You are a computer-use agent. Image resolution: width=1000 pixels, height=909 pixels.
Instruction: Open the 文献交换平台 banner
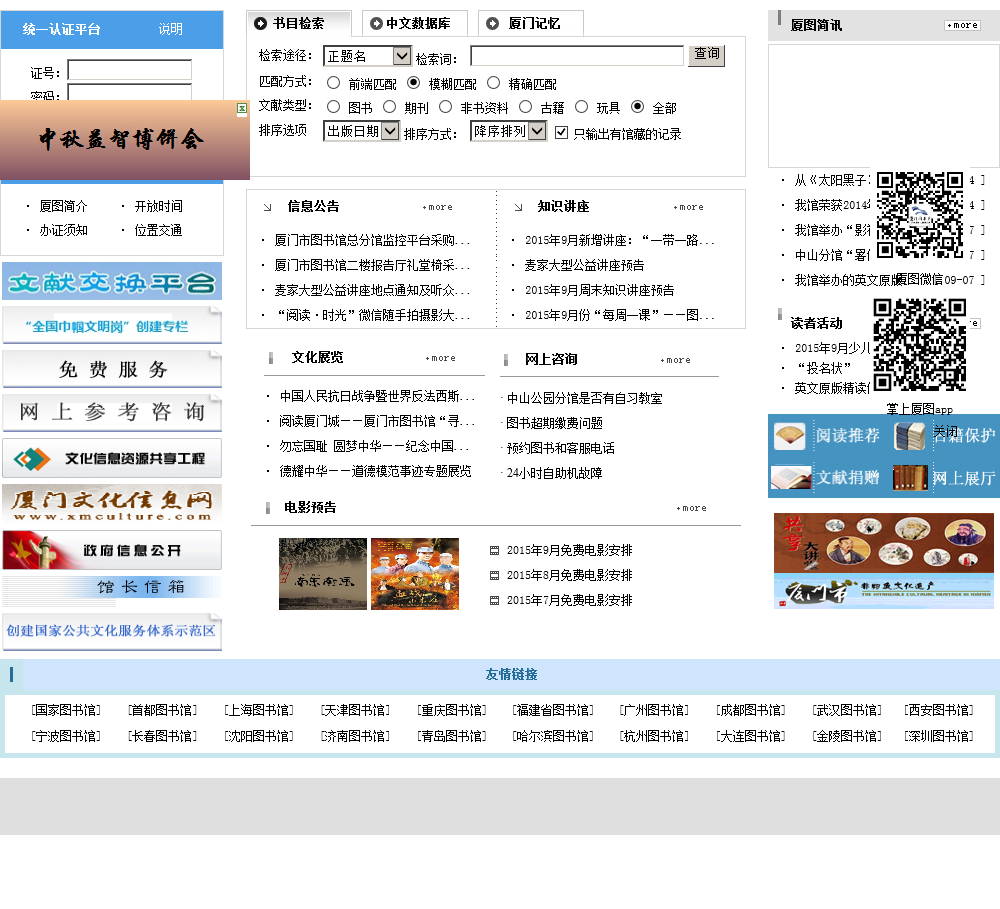(112, 281)
